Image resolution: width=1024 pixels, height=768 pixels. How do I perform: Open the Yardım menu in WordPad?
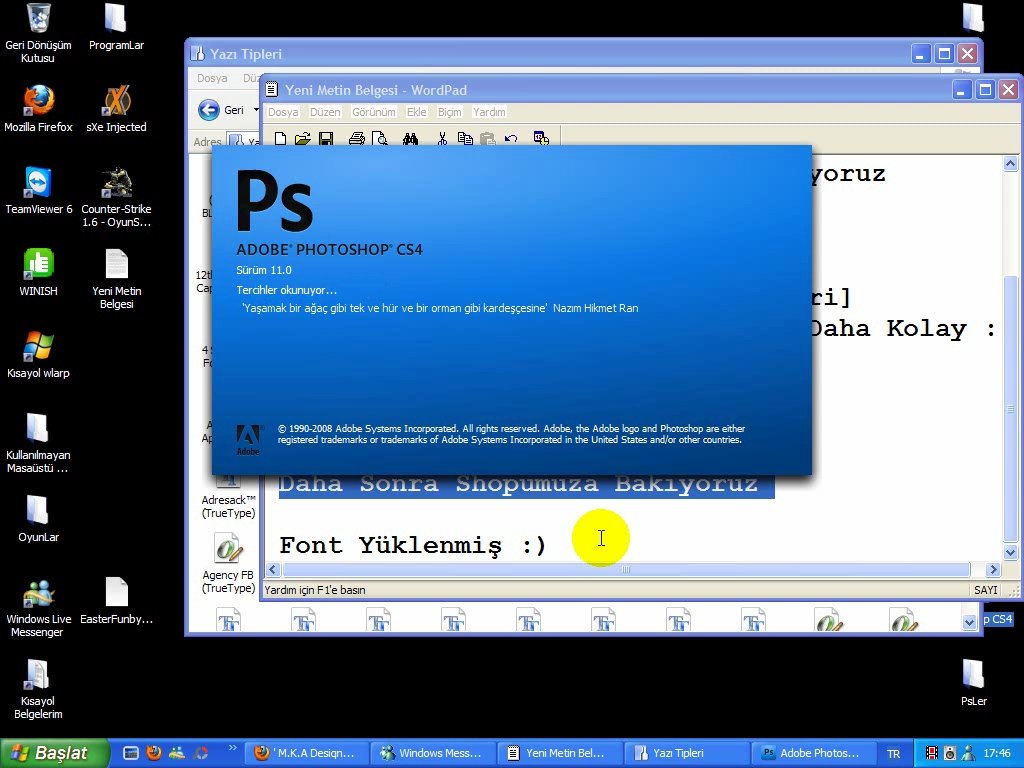[x=489, y=112]
